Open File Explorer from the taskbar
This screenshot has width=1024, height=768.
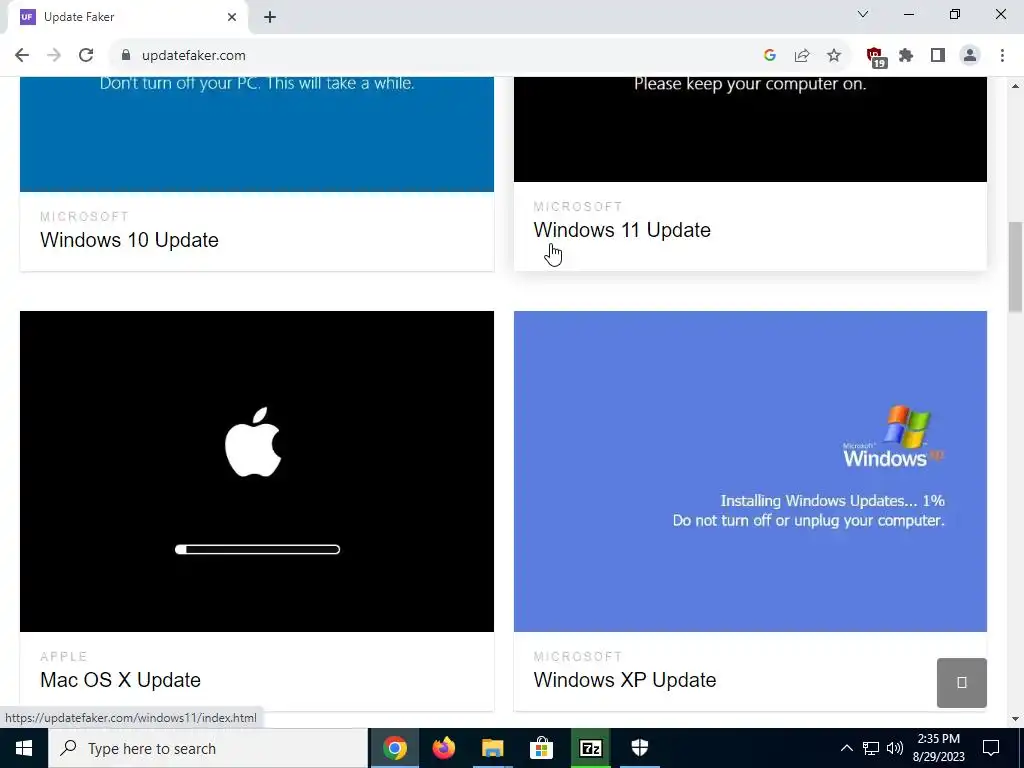(x=492, y=748)
